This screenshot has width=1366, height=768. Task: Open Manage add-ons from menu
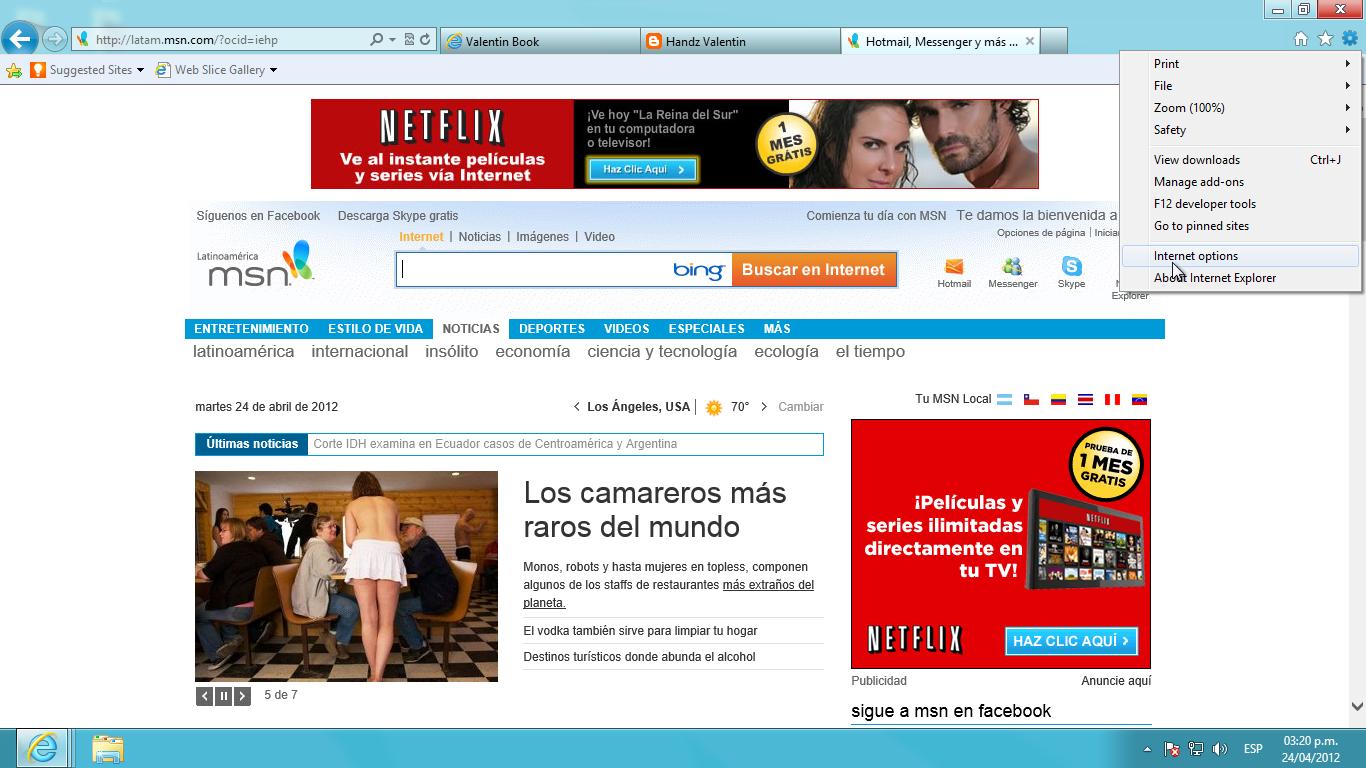(1199, 182)
